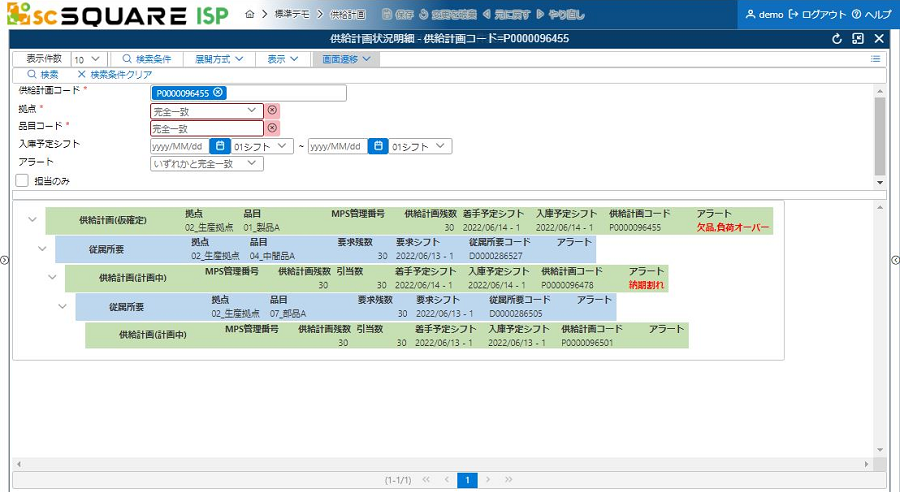The width and height of the screenshot is (900, 492).
Task: Maximize dialog with the expand window icon
Action: 858,38
